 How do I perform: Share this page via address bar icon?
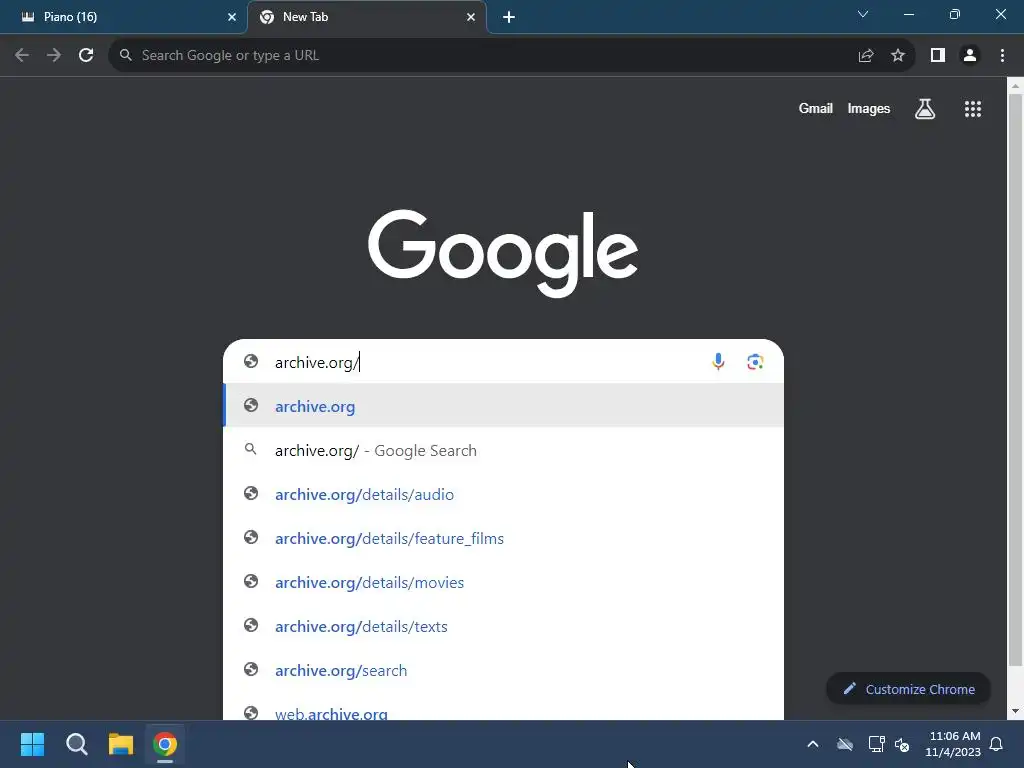click(x=866, y=56)
